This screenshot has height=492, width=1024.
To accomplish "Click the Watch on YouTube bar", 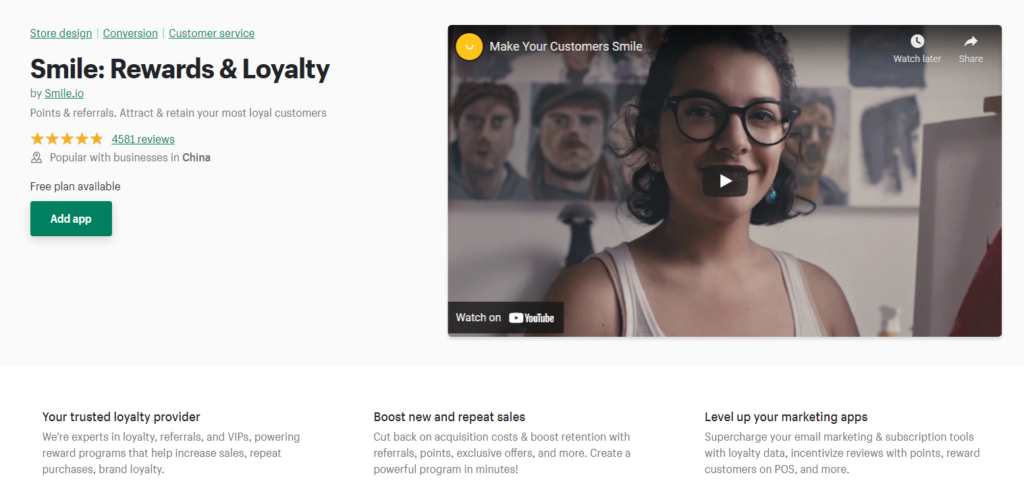I will tap(505, 318).
